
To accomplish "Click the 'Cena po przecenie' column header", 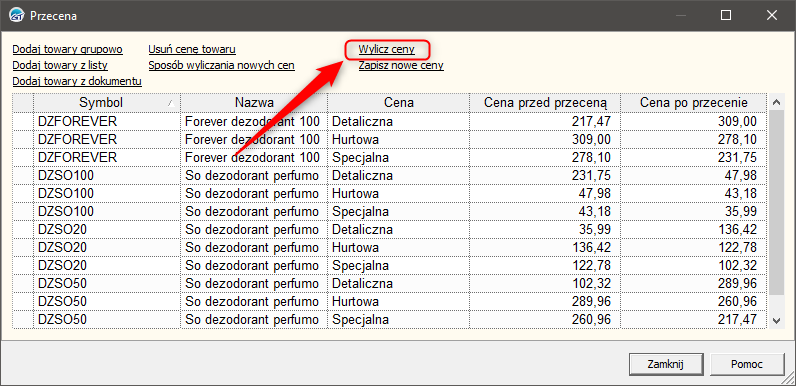I will 693,103.
